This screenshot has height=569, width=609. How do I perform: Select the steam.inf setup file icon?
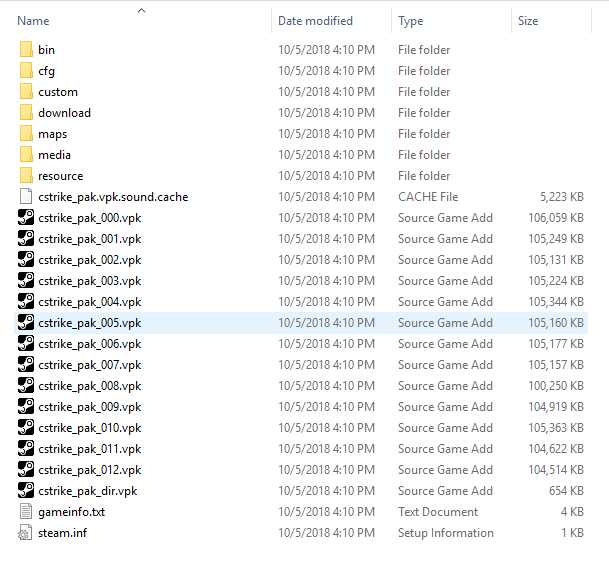[26, 533]
